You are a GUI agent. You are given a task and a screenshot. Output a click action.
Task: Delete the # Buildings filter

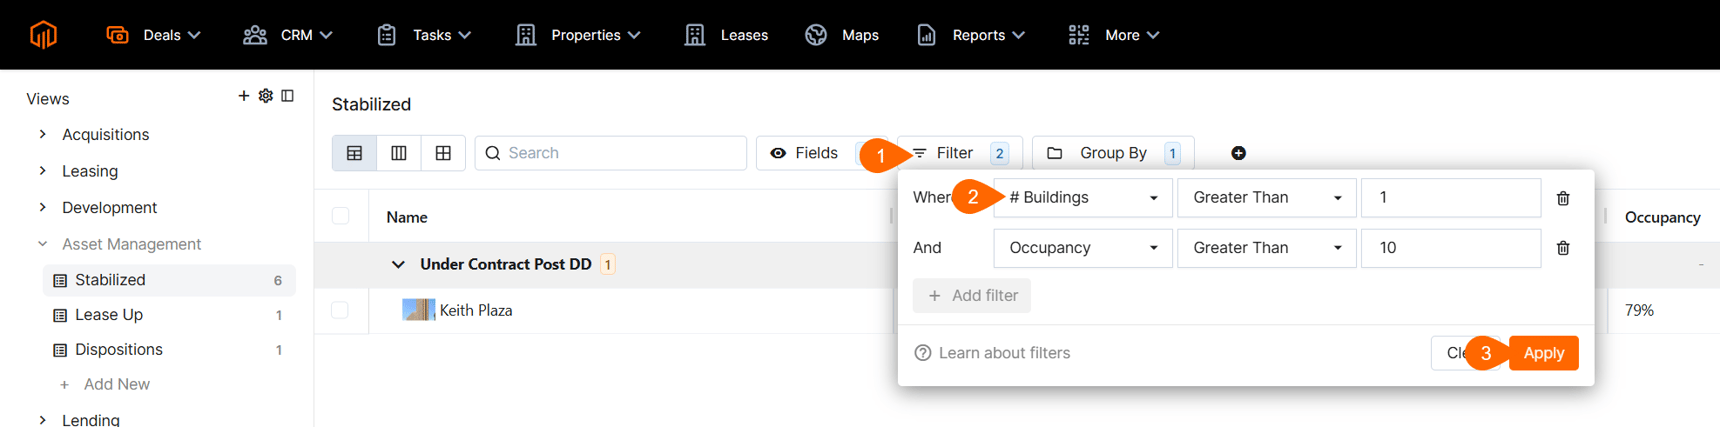click(1563, 198)
